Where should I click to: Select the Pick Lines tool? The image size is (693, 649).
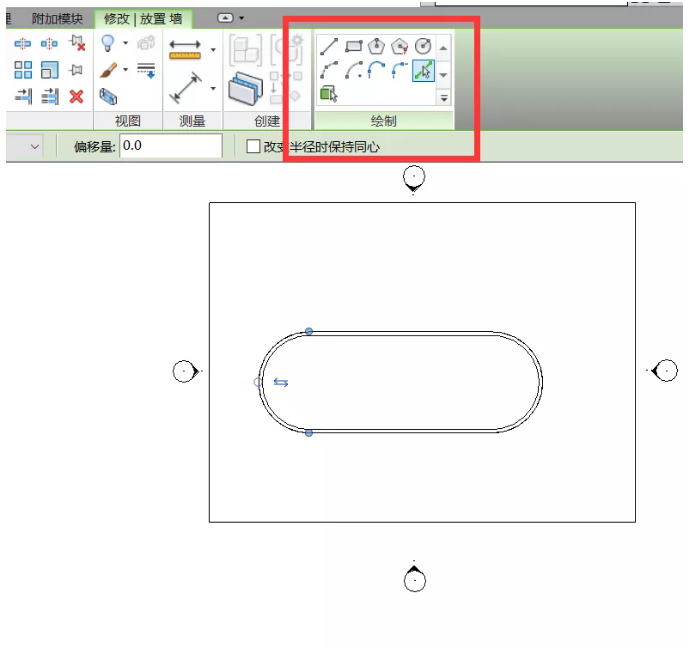(423, 71)
